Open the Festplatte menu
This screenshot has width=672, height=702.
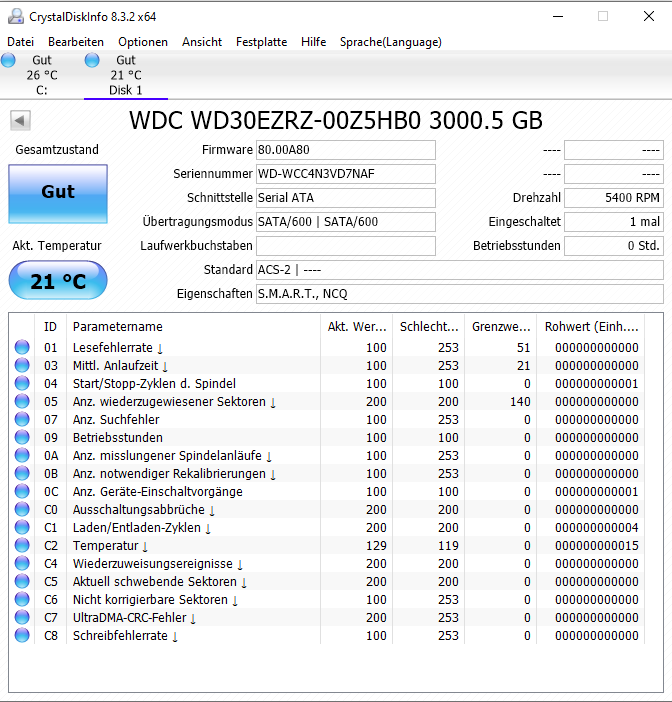click(261, 42)
